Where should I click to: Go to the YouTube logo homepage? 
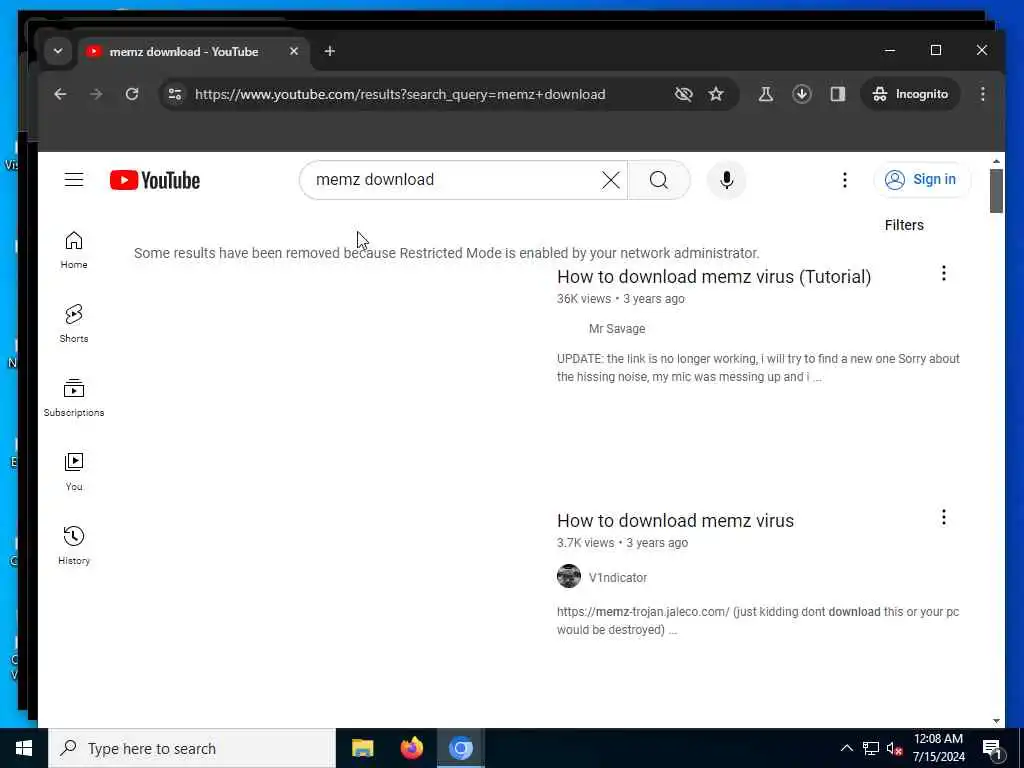coord(155,180)
